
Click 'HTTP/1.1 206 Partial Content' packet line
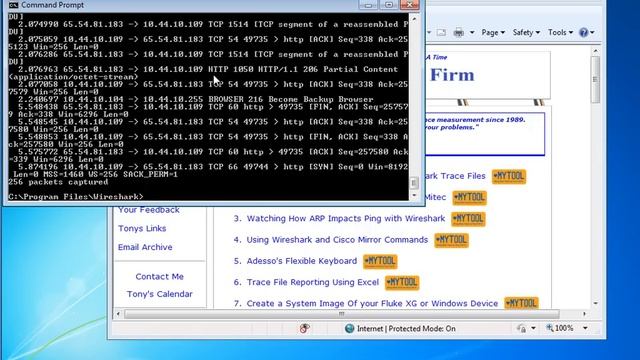[208, 69]
